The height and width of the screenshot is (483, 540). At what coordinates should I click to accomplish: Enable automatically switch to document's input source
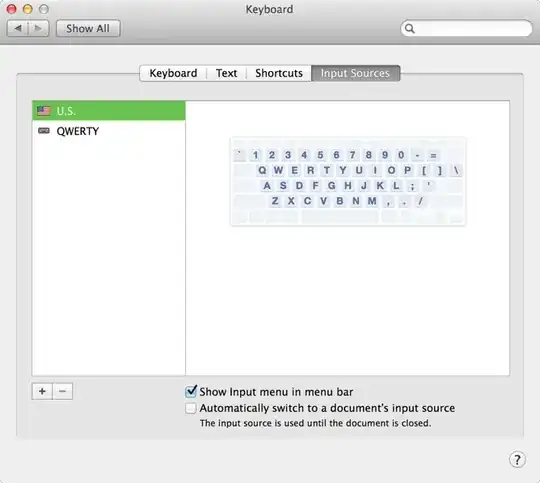(190, 408)
